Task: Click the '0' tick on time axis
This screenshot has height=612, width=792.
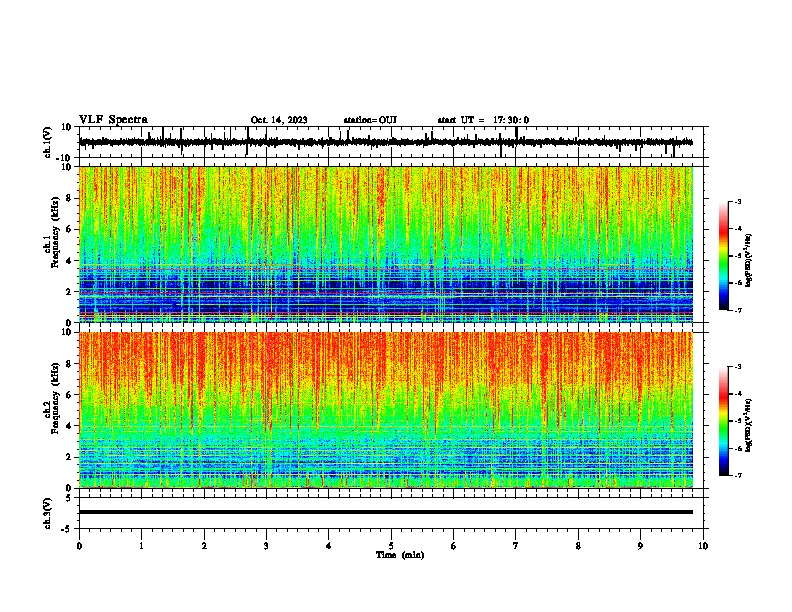Action: pyautogui.click(x=79, y=546)
